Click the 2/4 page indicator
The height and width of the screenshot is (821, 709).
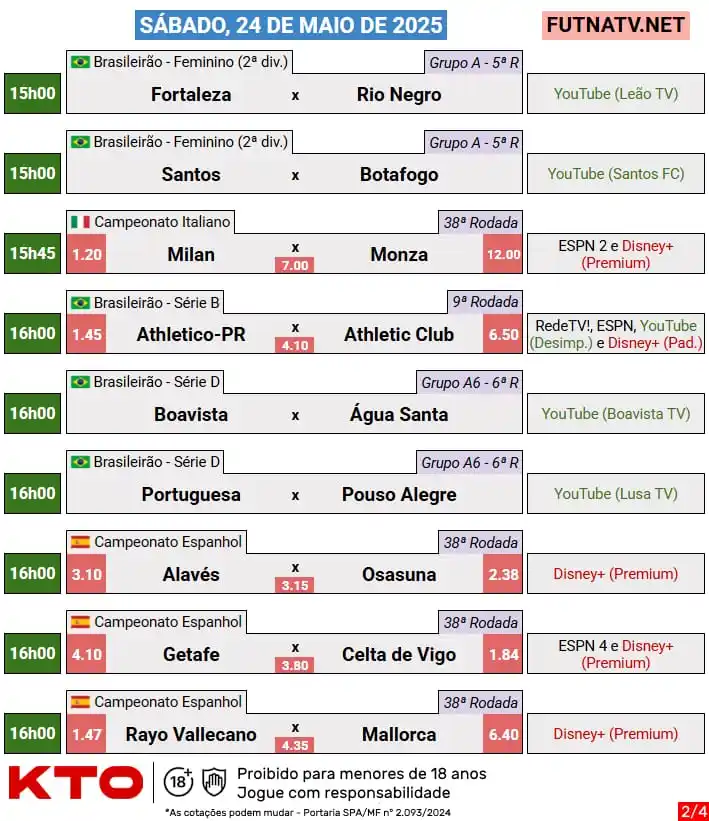694,811
